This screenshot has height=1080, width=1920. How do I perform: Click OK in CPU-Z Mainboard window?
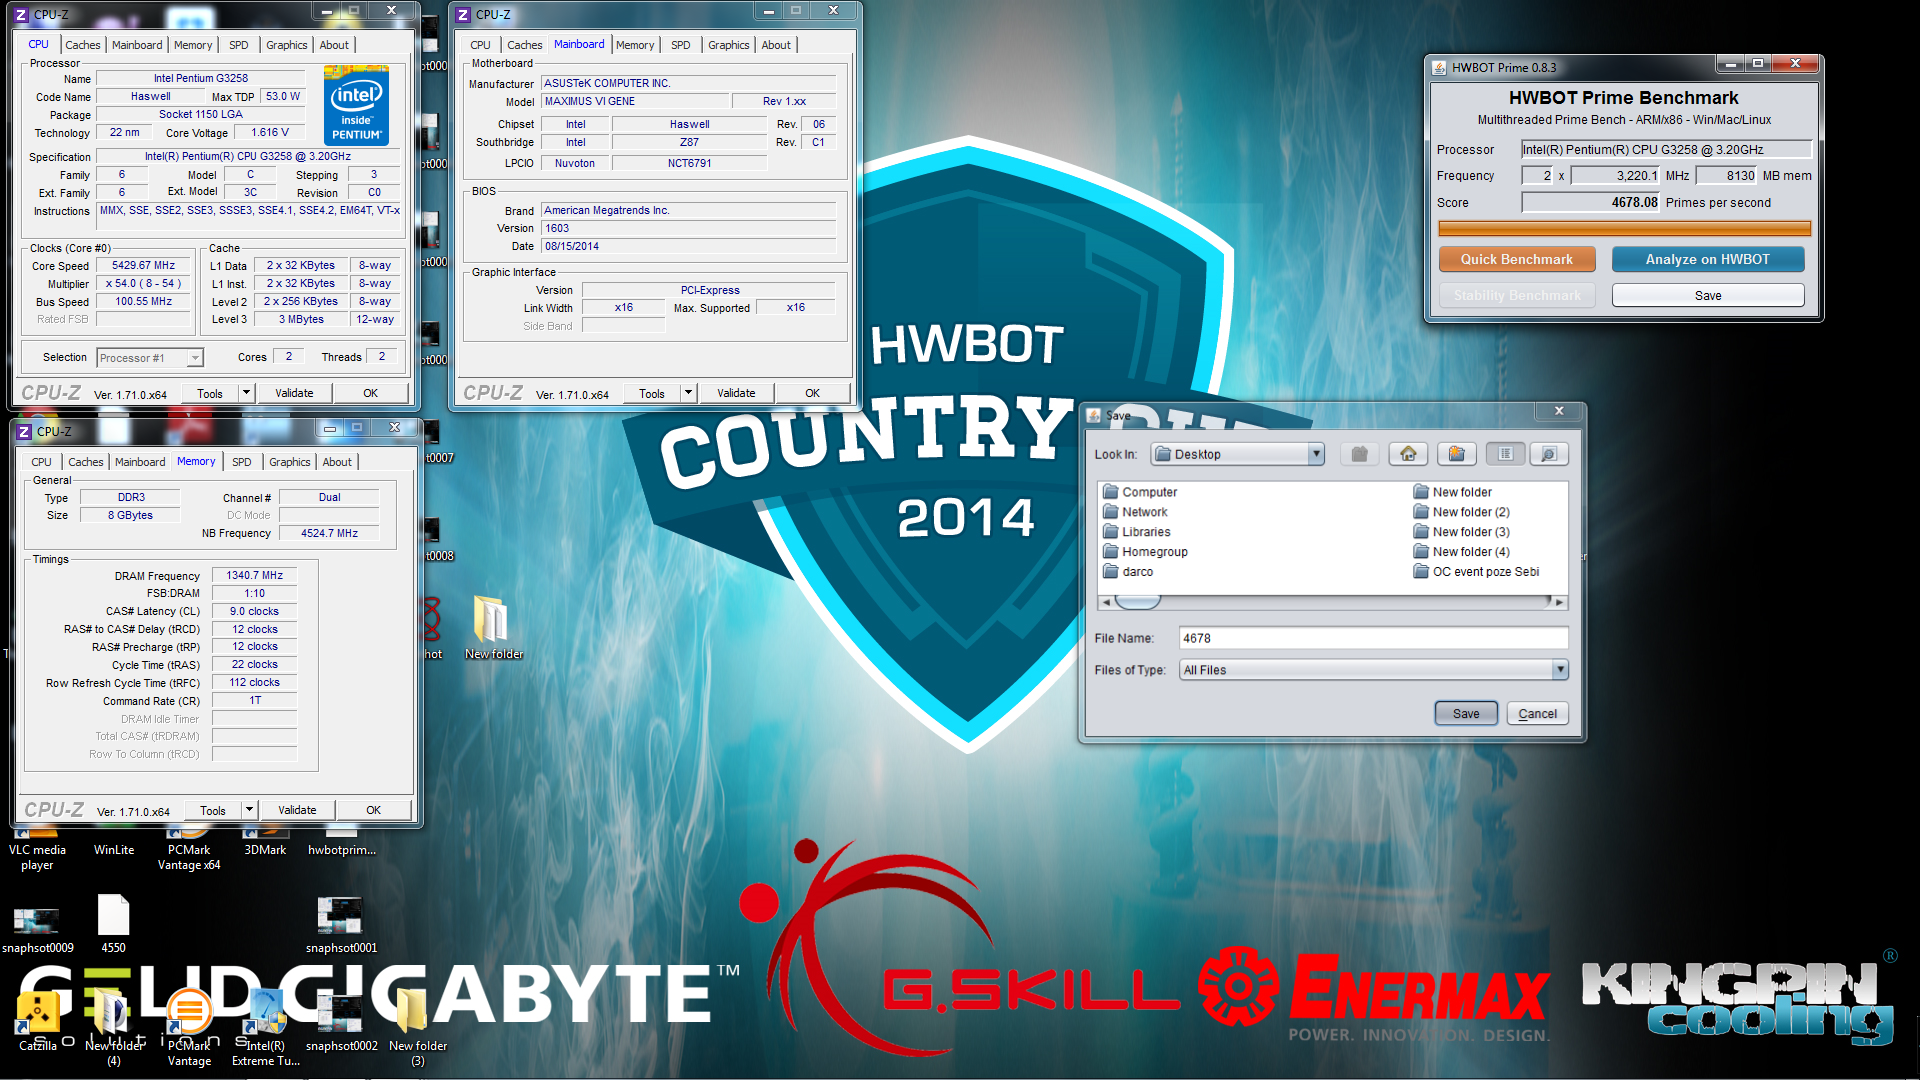(x=812, y=393)
